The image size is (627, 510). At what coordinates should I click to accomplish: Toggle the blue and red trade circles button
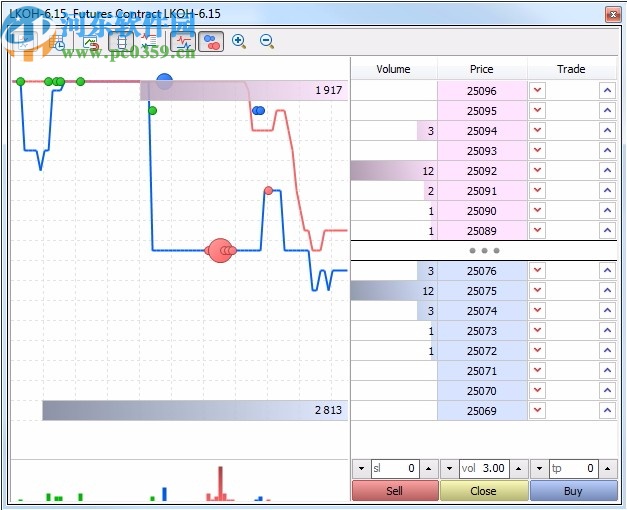[211, 42]
